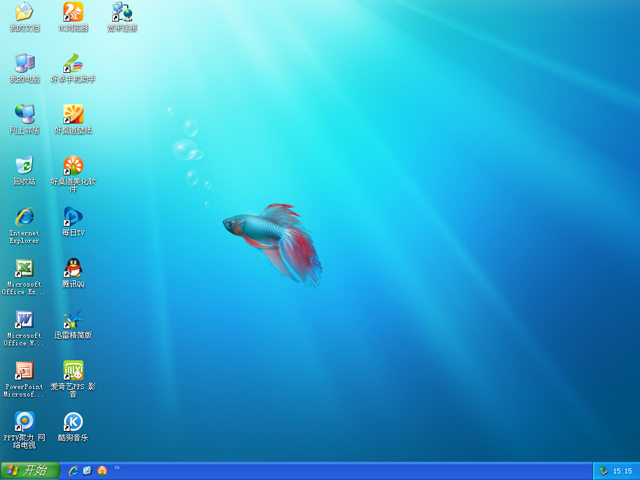Expand the Quick Launch overflow chevron

pyautogui.click(x=117, y=468)
